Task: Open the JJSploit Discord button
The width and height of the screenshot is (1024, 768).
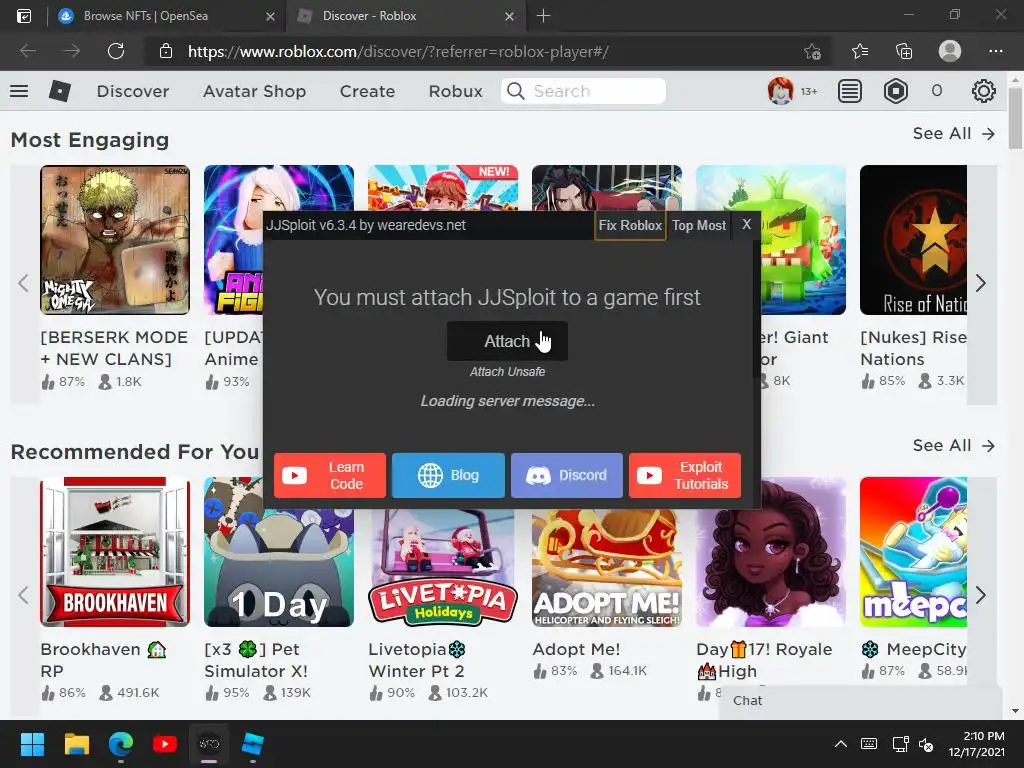Action: (x=566, y=475)
